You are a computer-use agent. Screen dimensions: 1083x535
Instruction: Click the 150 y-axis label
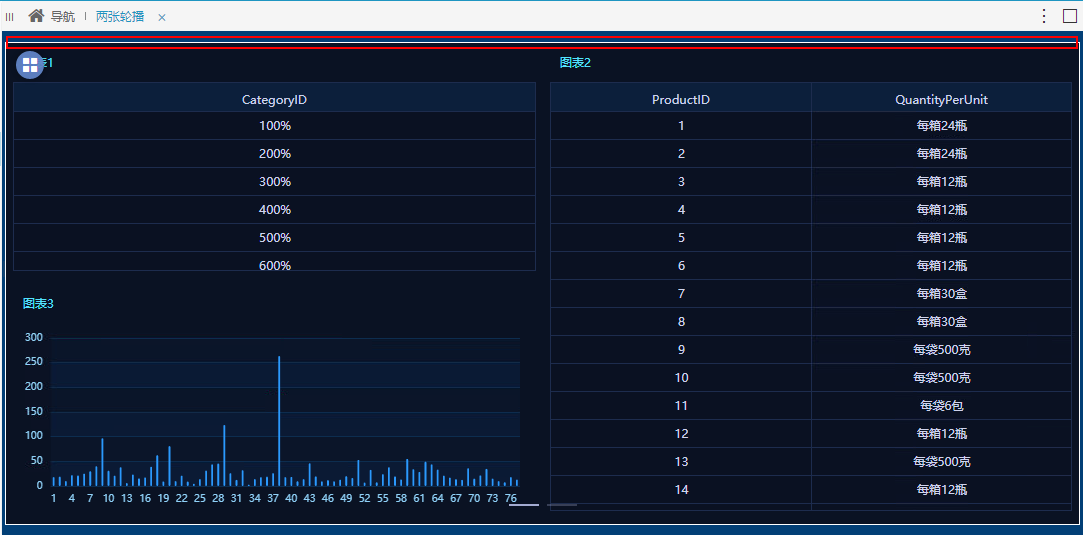click(x=34, y=412)
